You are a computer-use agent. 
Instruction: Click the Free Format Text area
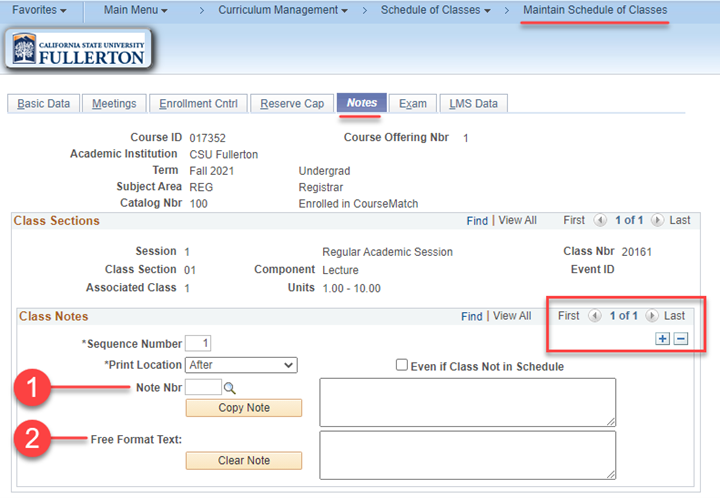pyautogui.click(x=467, y=455)
